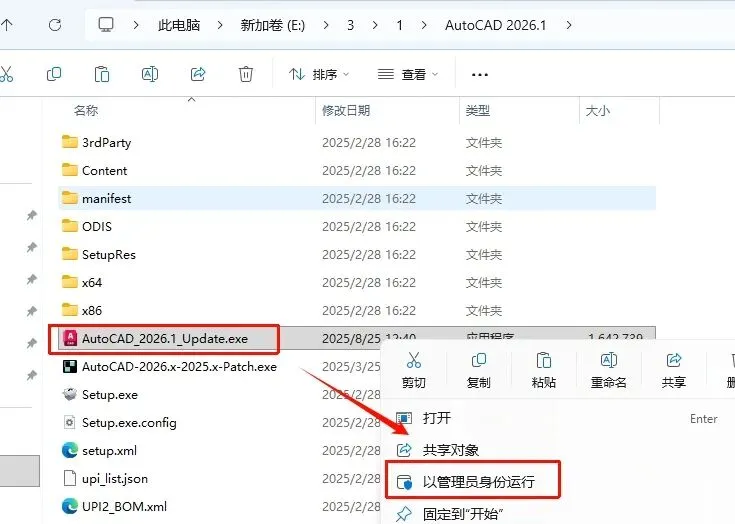
Task: Click the toolbar Copy icon
Action: point(54,74)
